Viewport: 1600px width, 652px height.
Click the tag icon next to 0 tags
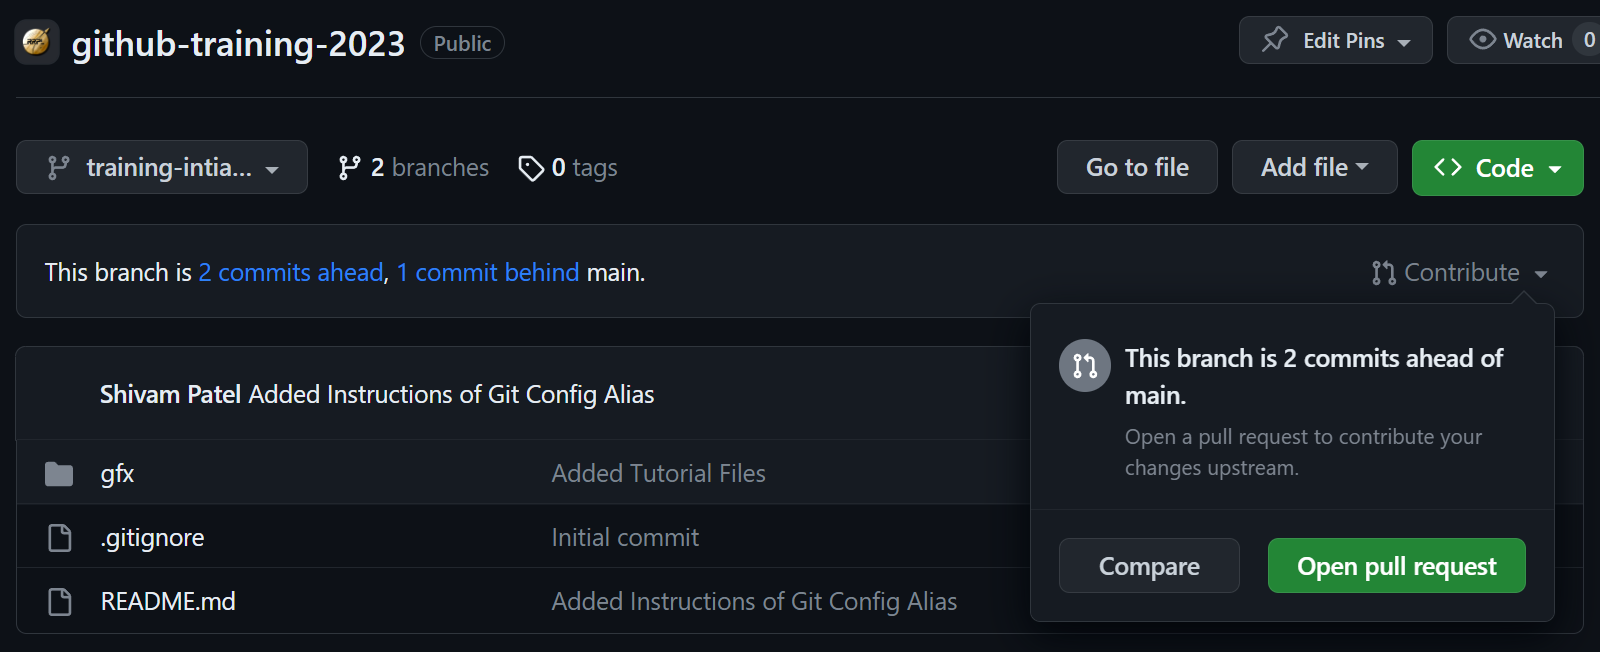tap(531, 167)
